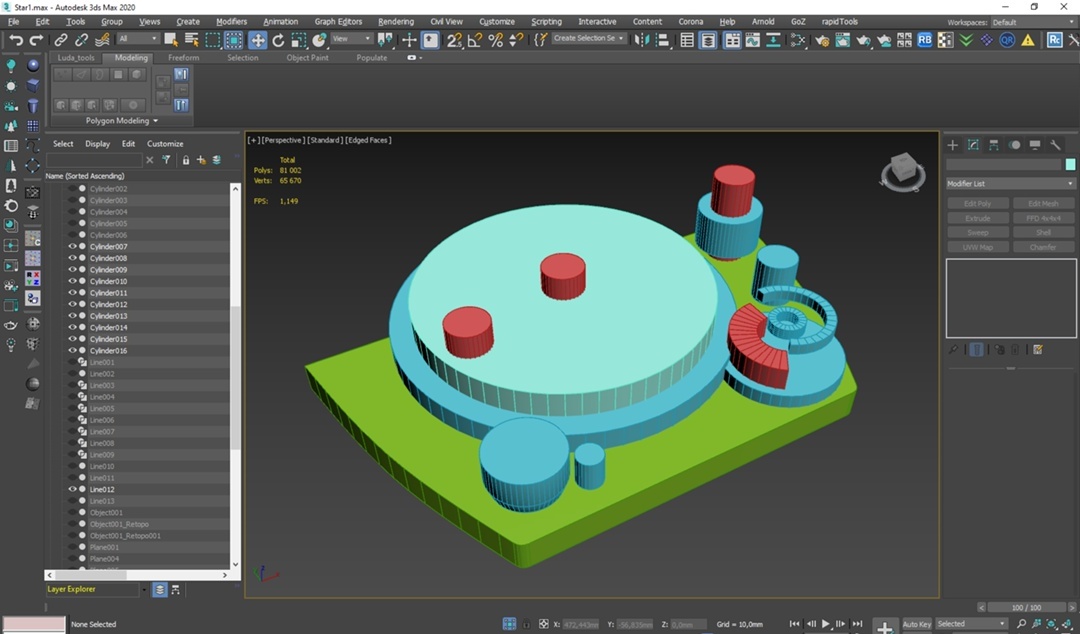Expand the Polygon Modeling panel
The width and height of the screenshot is (1080, 634).
pyautogui.click(x=121, y=121)
